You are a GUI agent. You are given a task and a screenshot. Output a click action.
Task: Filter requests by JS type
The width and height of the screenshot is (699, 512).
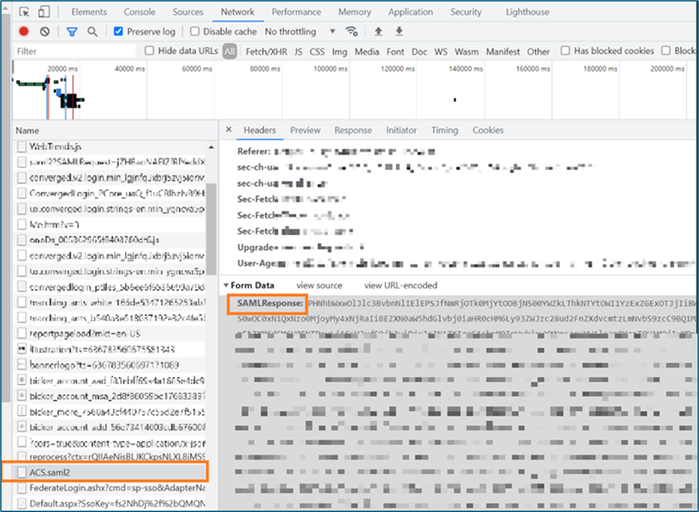coord(298,52)
